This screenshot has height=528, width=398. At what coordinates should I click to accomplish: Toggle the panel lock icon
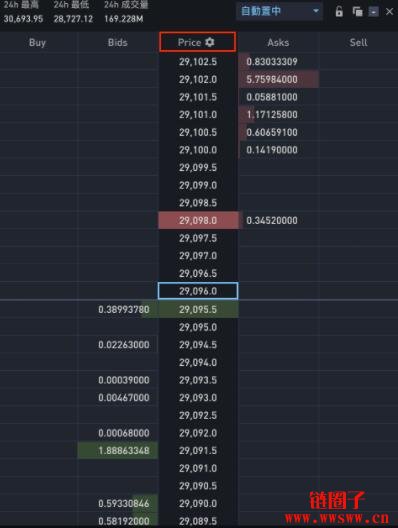click(339, 11)
